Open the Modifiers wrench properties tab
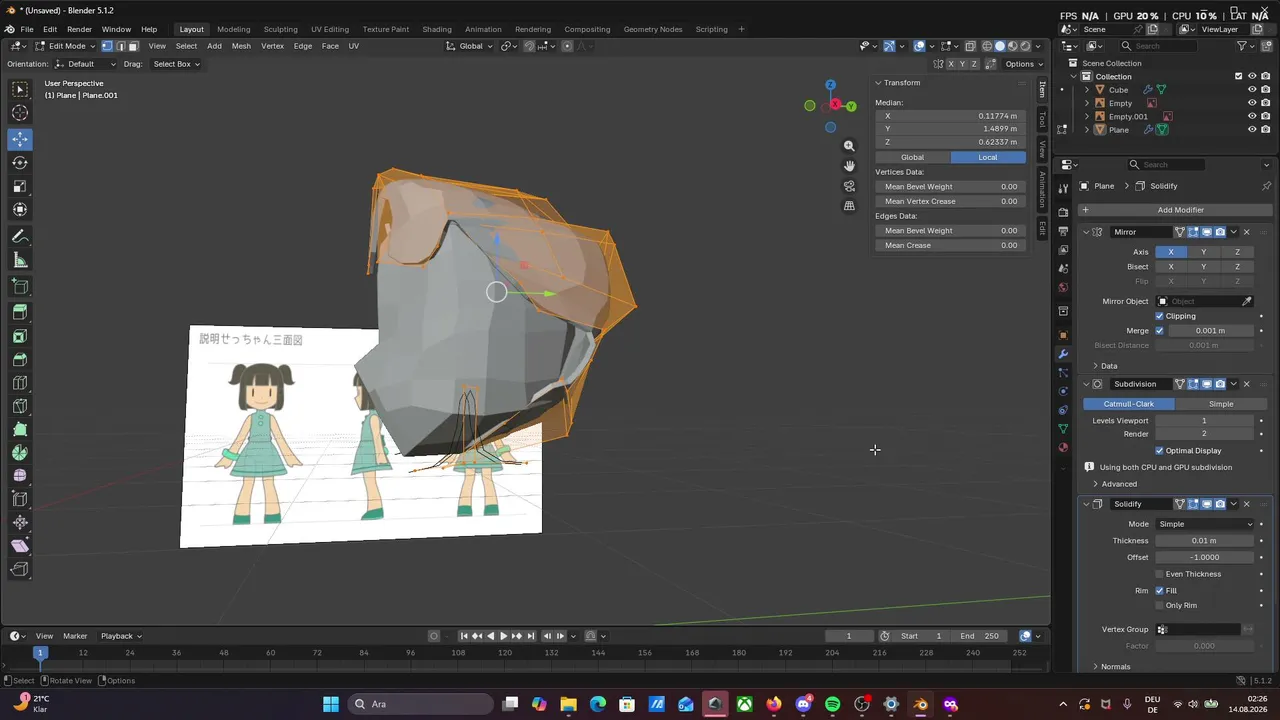The width and height of the screenshot is (1280, 720). pyautogui.click(x=1063, y=354)
